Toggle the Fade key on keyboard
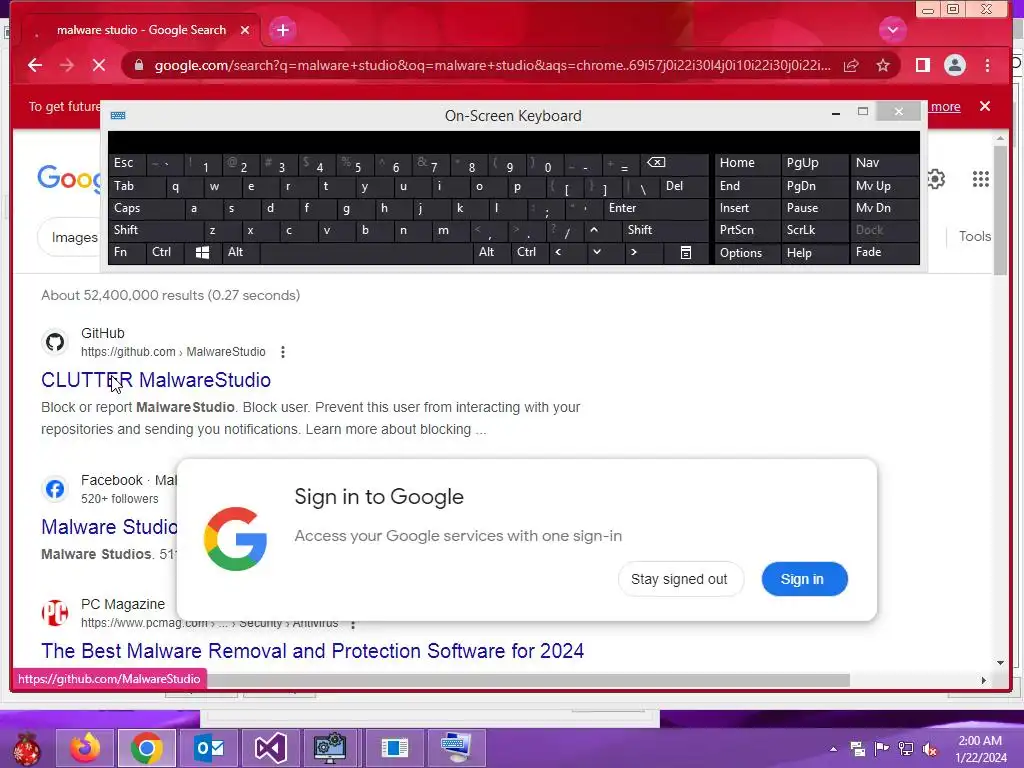This screenshot has height=768, width=1024. click(884, 253)
